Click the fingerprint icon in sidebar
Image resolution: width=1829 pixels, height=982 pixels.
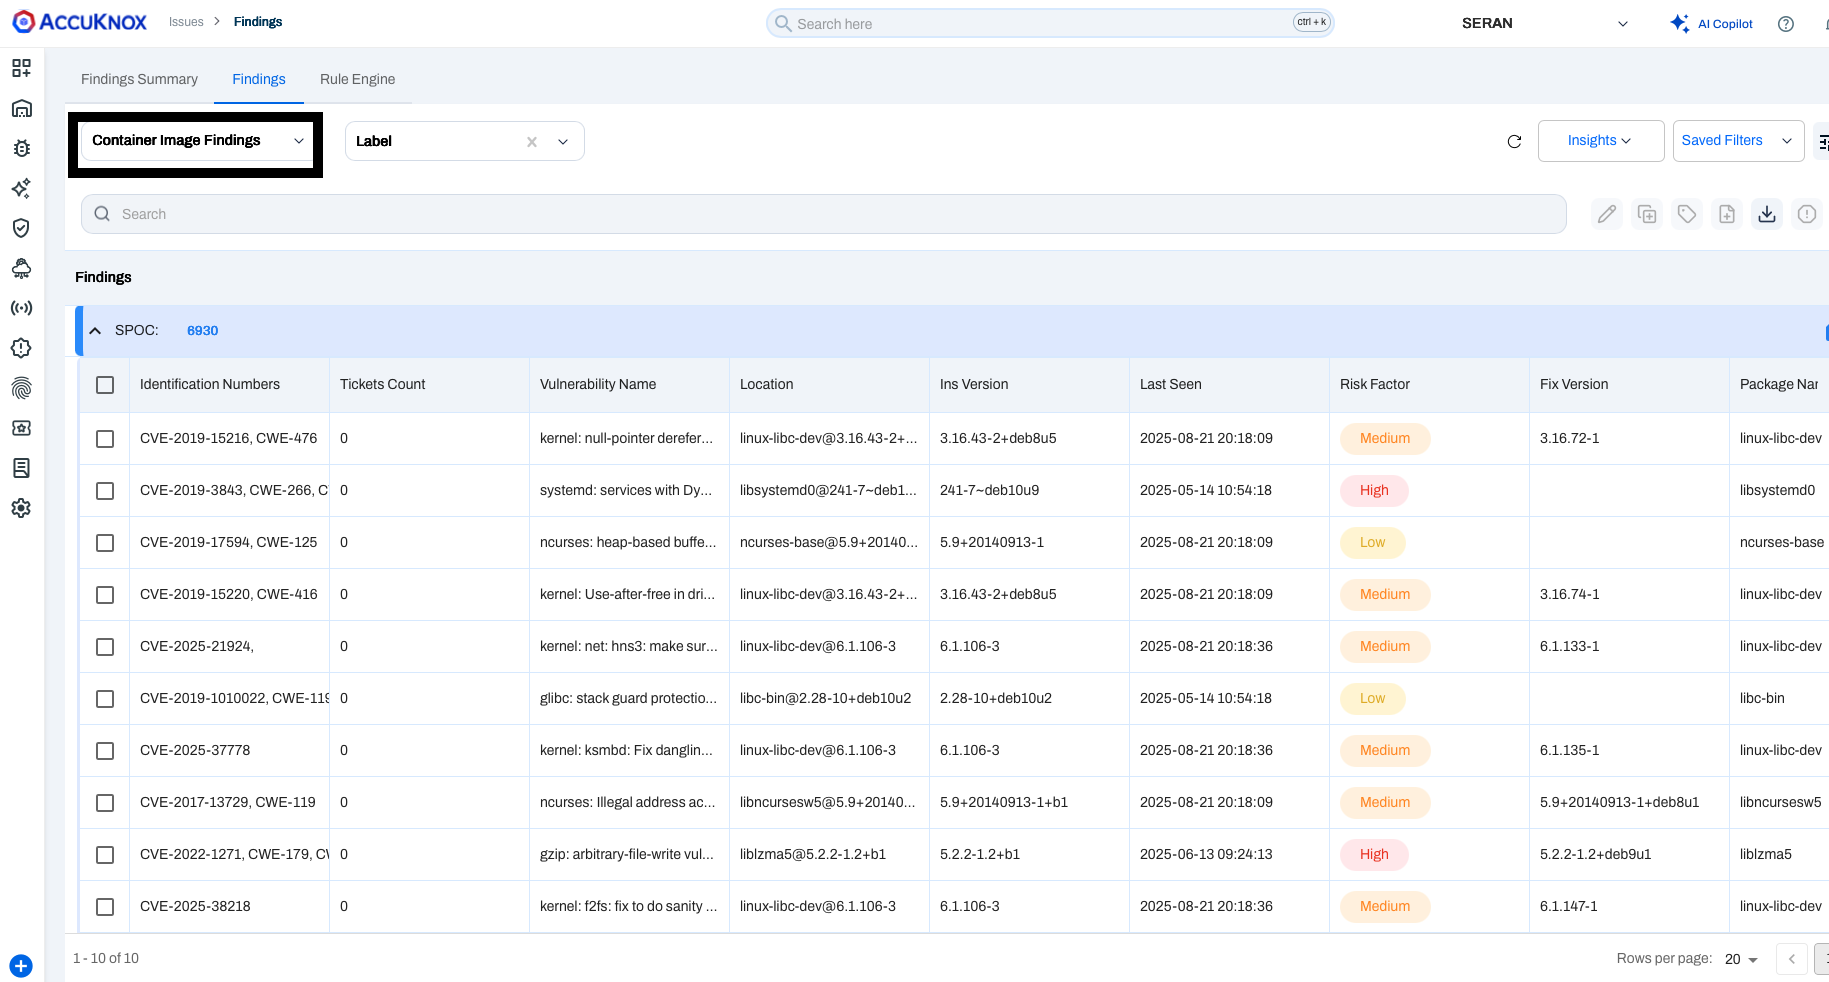coord(21,388)
